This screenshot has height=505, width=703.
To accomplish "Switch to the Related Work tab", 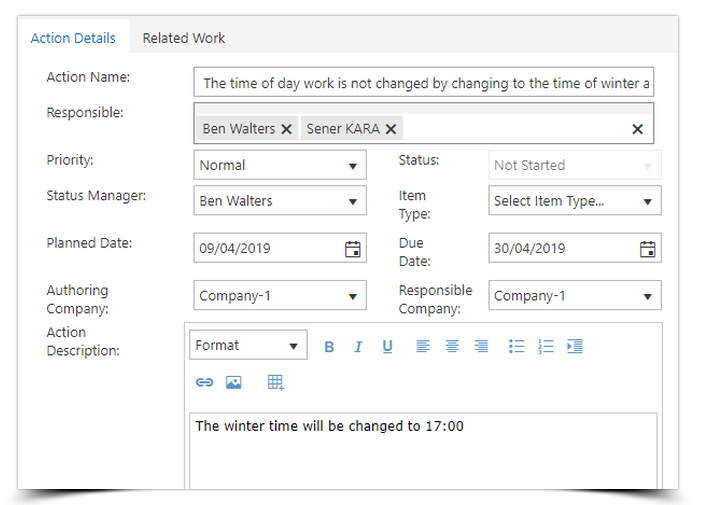I will [x=183, y=38].
